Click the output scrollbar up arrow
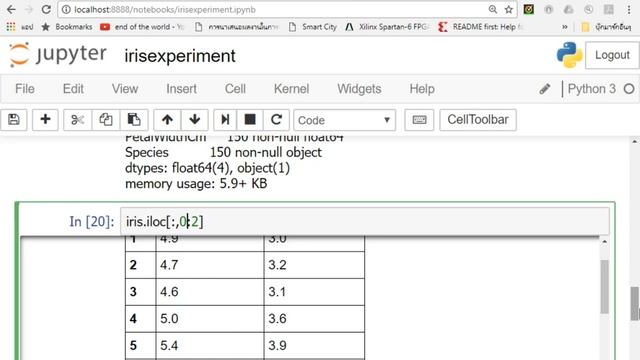 coord(604,242)
